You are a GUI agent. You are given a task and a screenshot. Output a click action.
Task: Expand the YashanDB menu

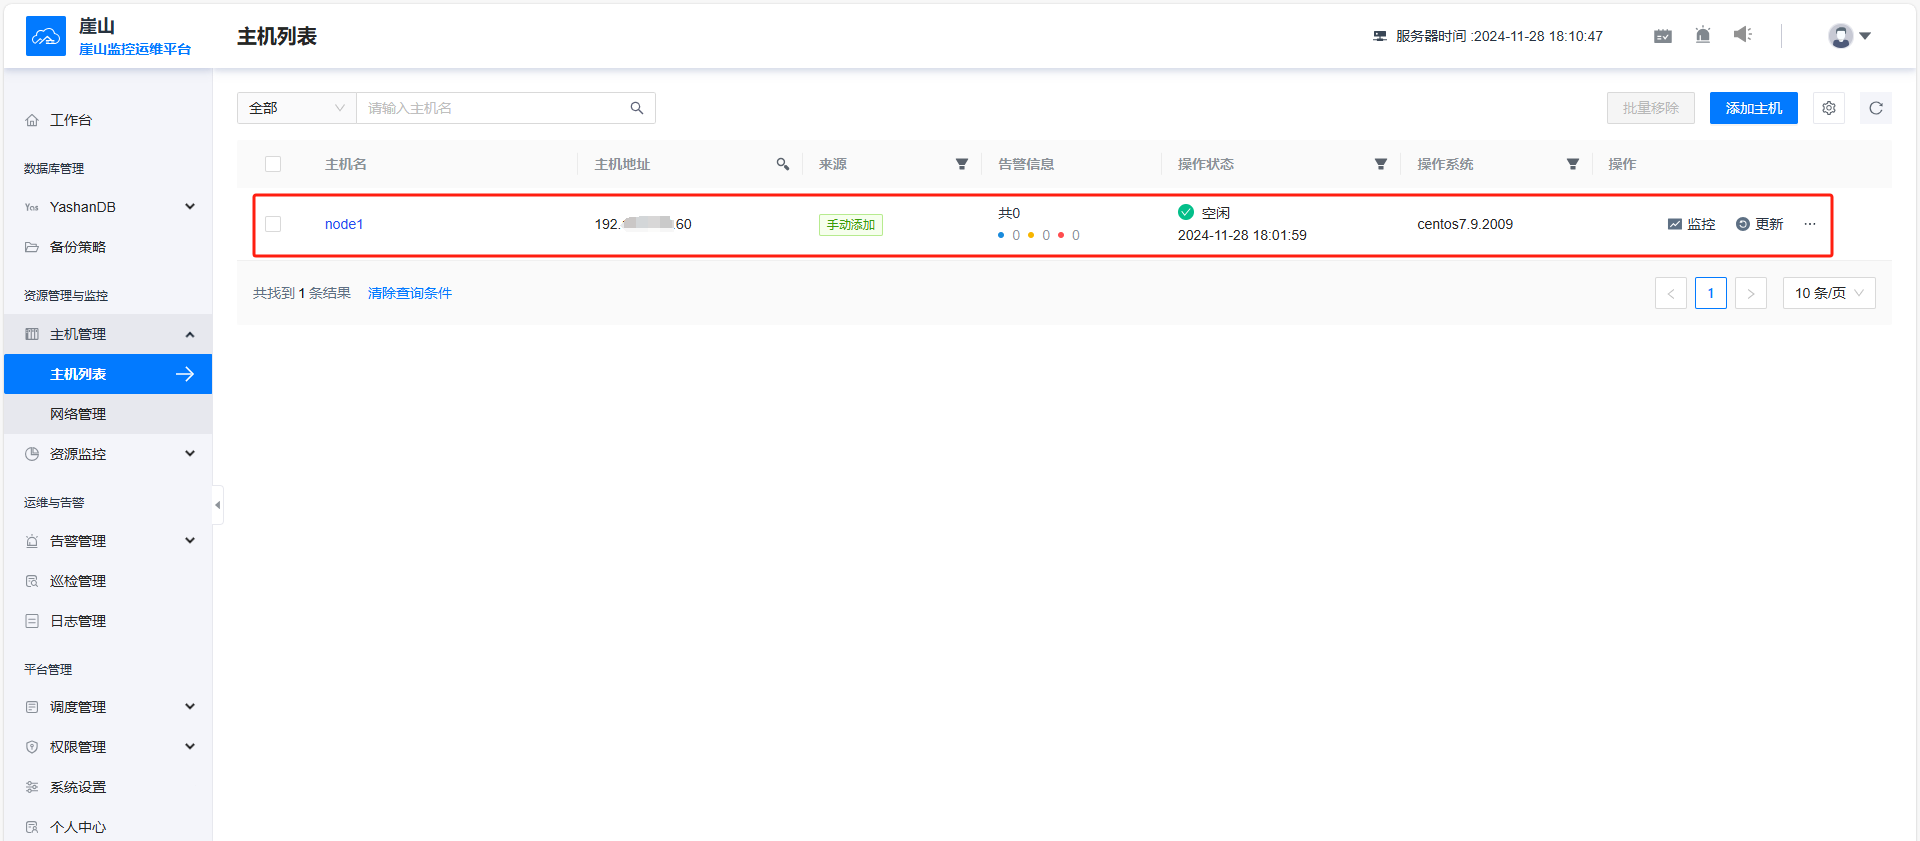tap(108, 207)
